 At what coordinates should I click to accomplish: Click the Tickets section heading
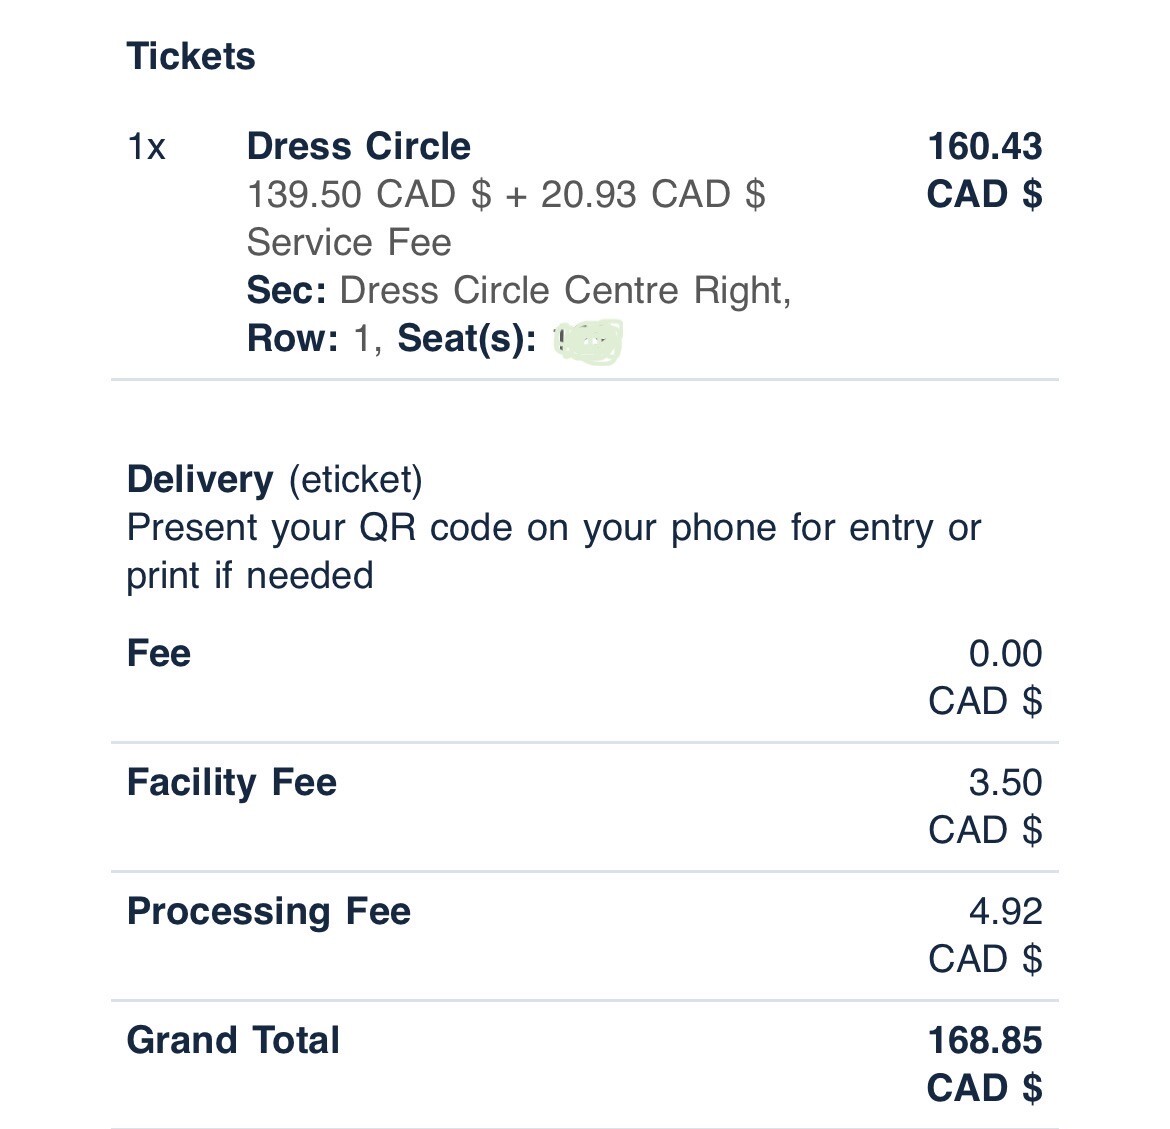(191, 57)
